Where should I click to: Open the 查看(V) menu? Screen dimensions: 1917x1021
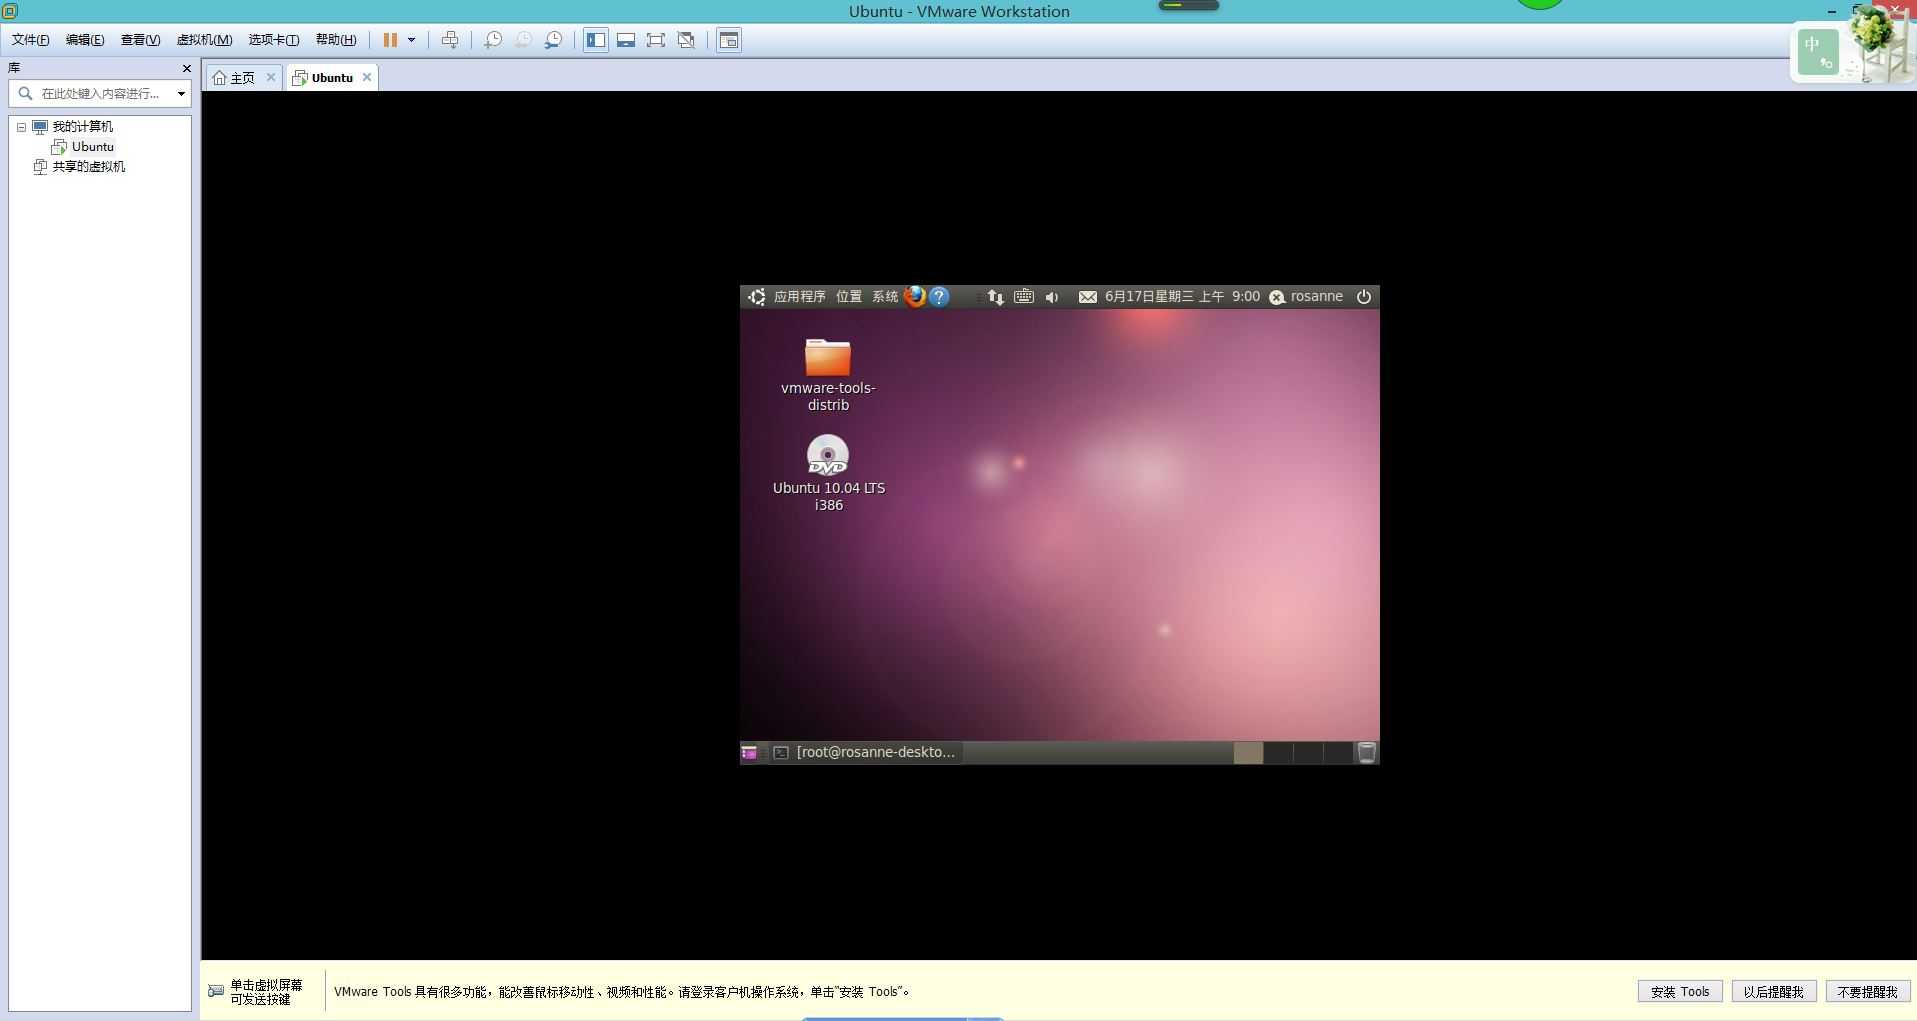click(x=140, y=40)
